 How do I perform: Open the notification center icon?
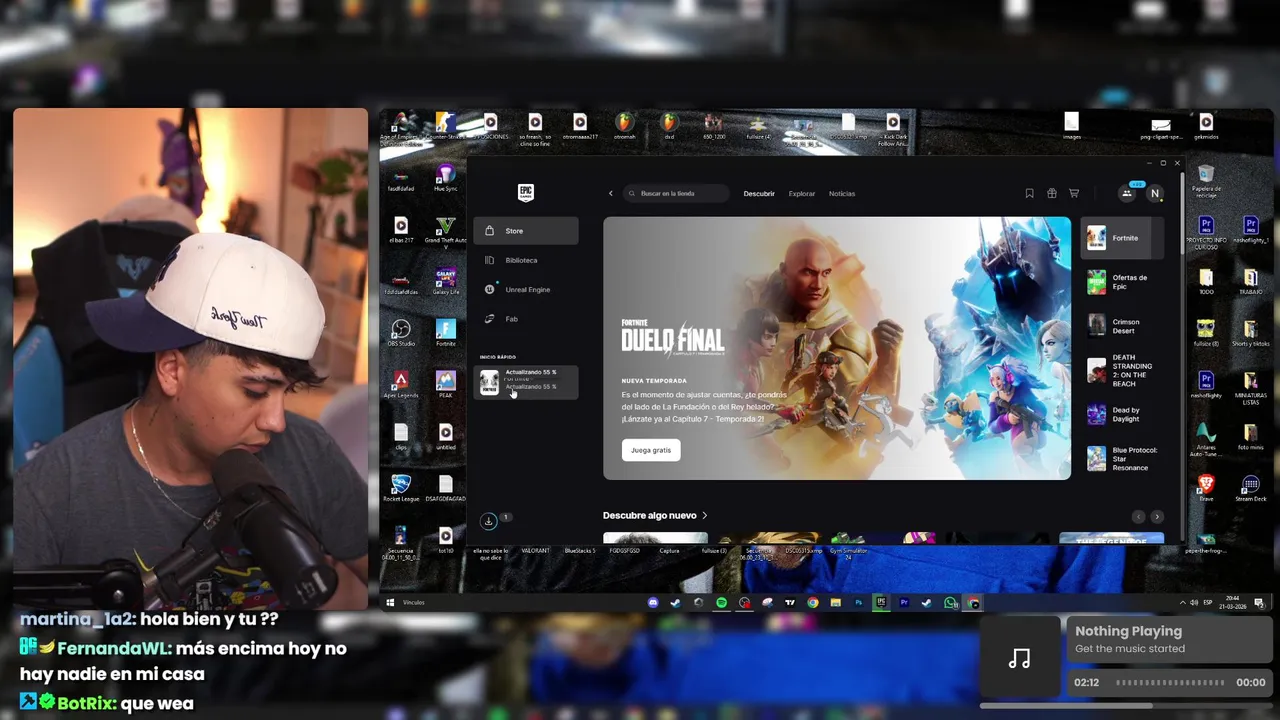pos(1259,603)
